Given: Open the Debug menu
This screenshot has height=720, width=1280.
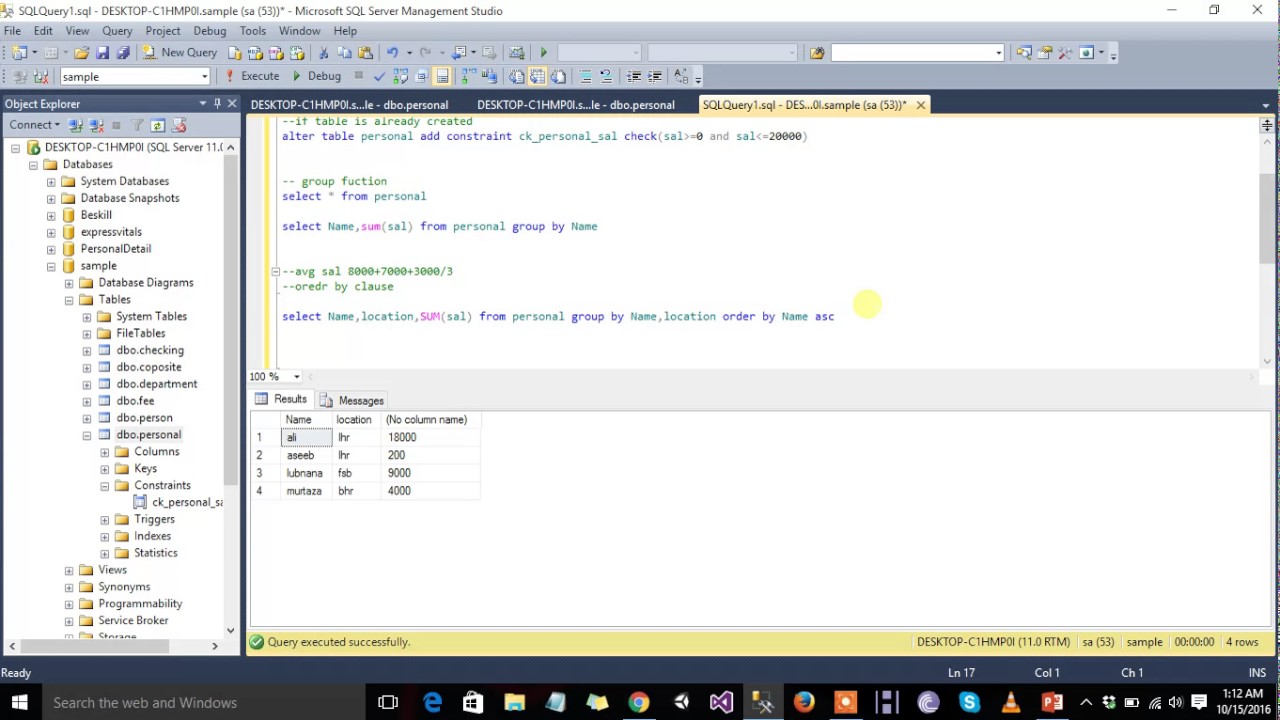Looking at the screenshot, I should (209, 31).
